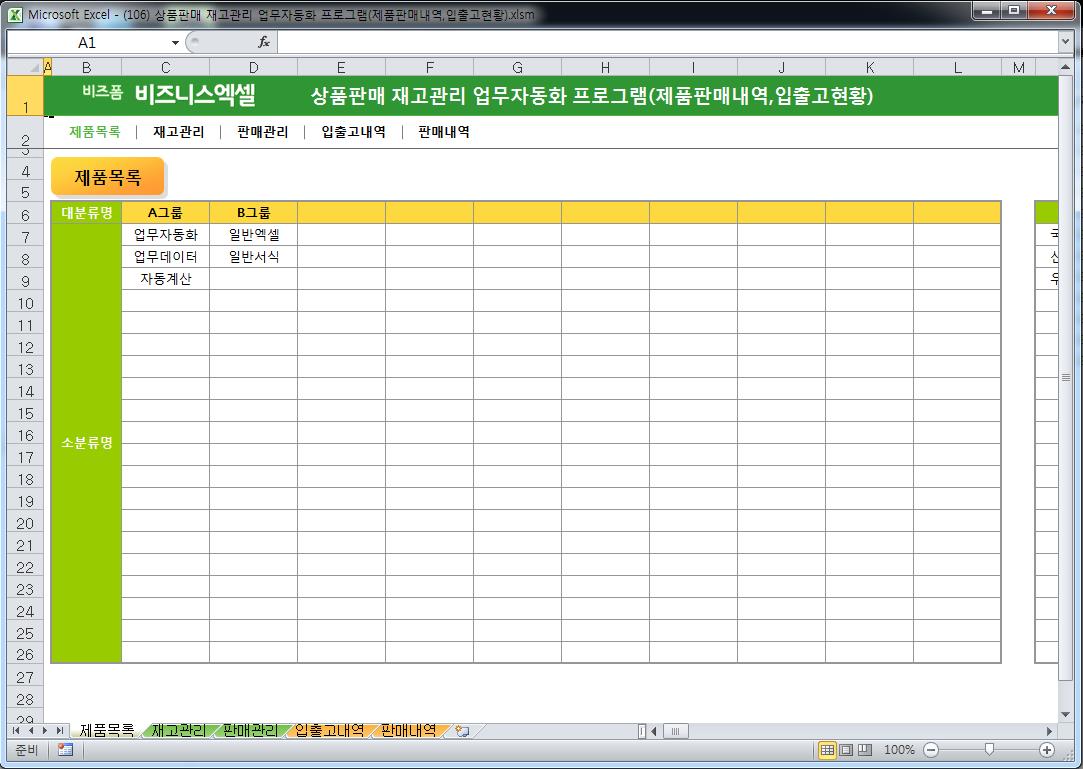The height and width of the screenshot is (769, 1083).
Task: Open the 판매관리 navigation link
Action: click(262, 132)
